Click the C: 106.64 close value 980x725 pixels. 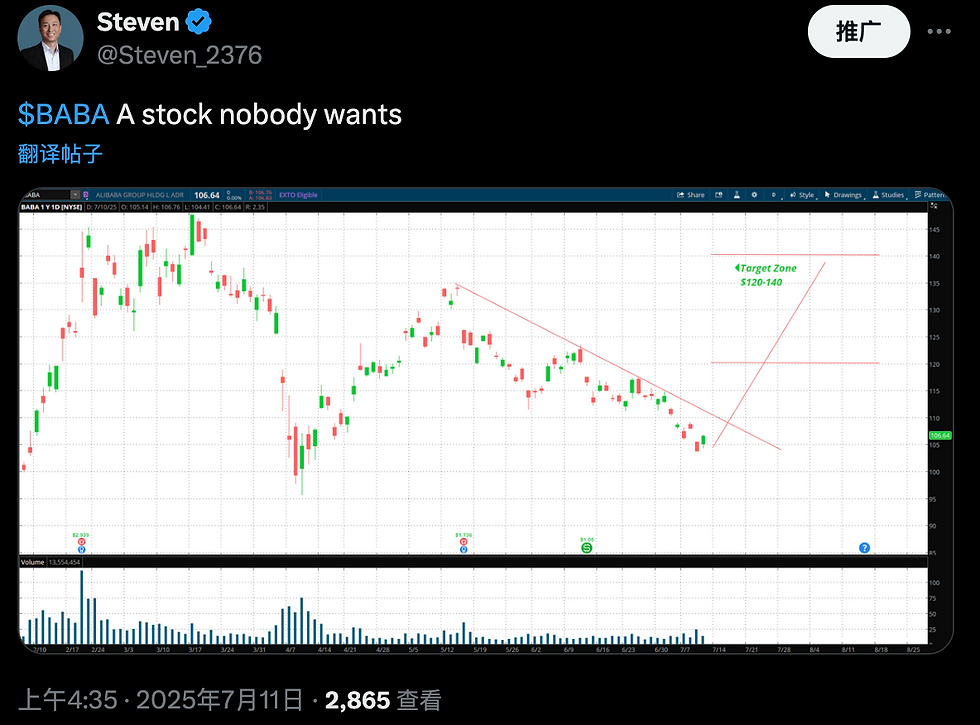coord(228,207)
